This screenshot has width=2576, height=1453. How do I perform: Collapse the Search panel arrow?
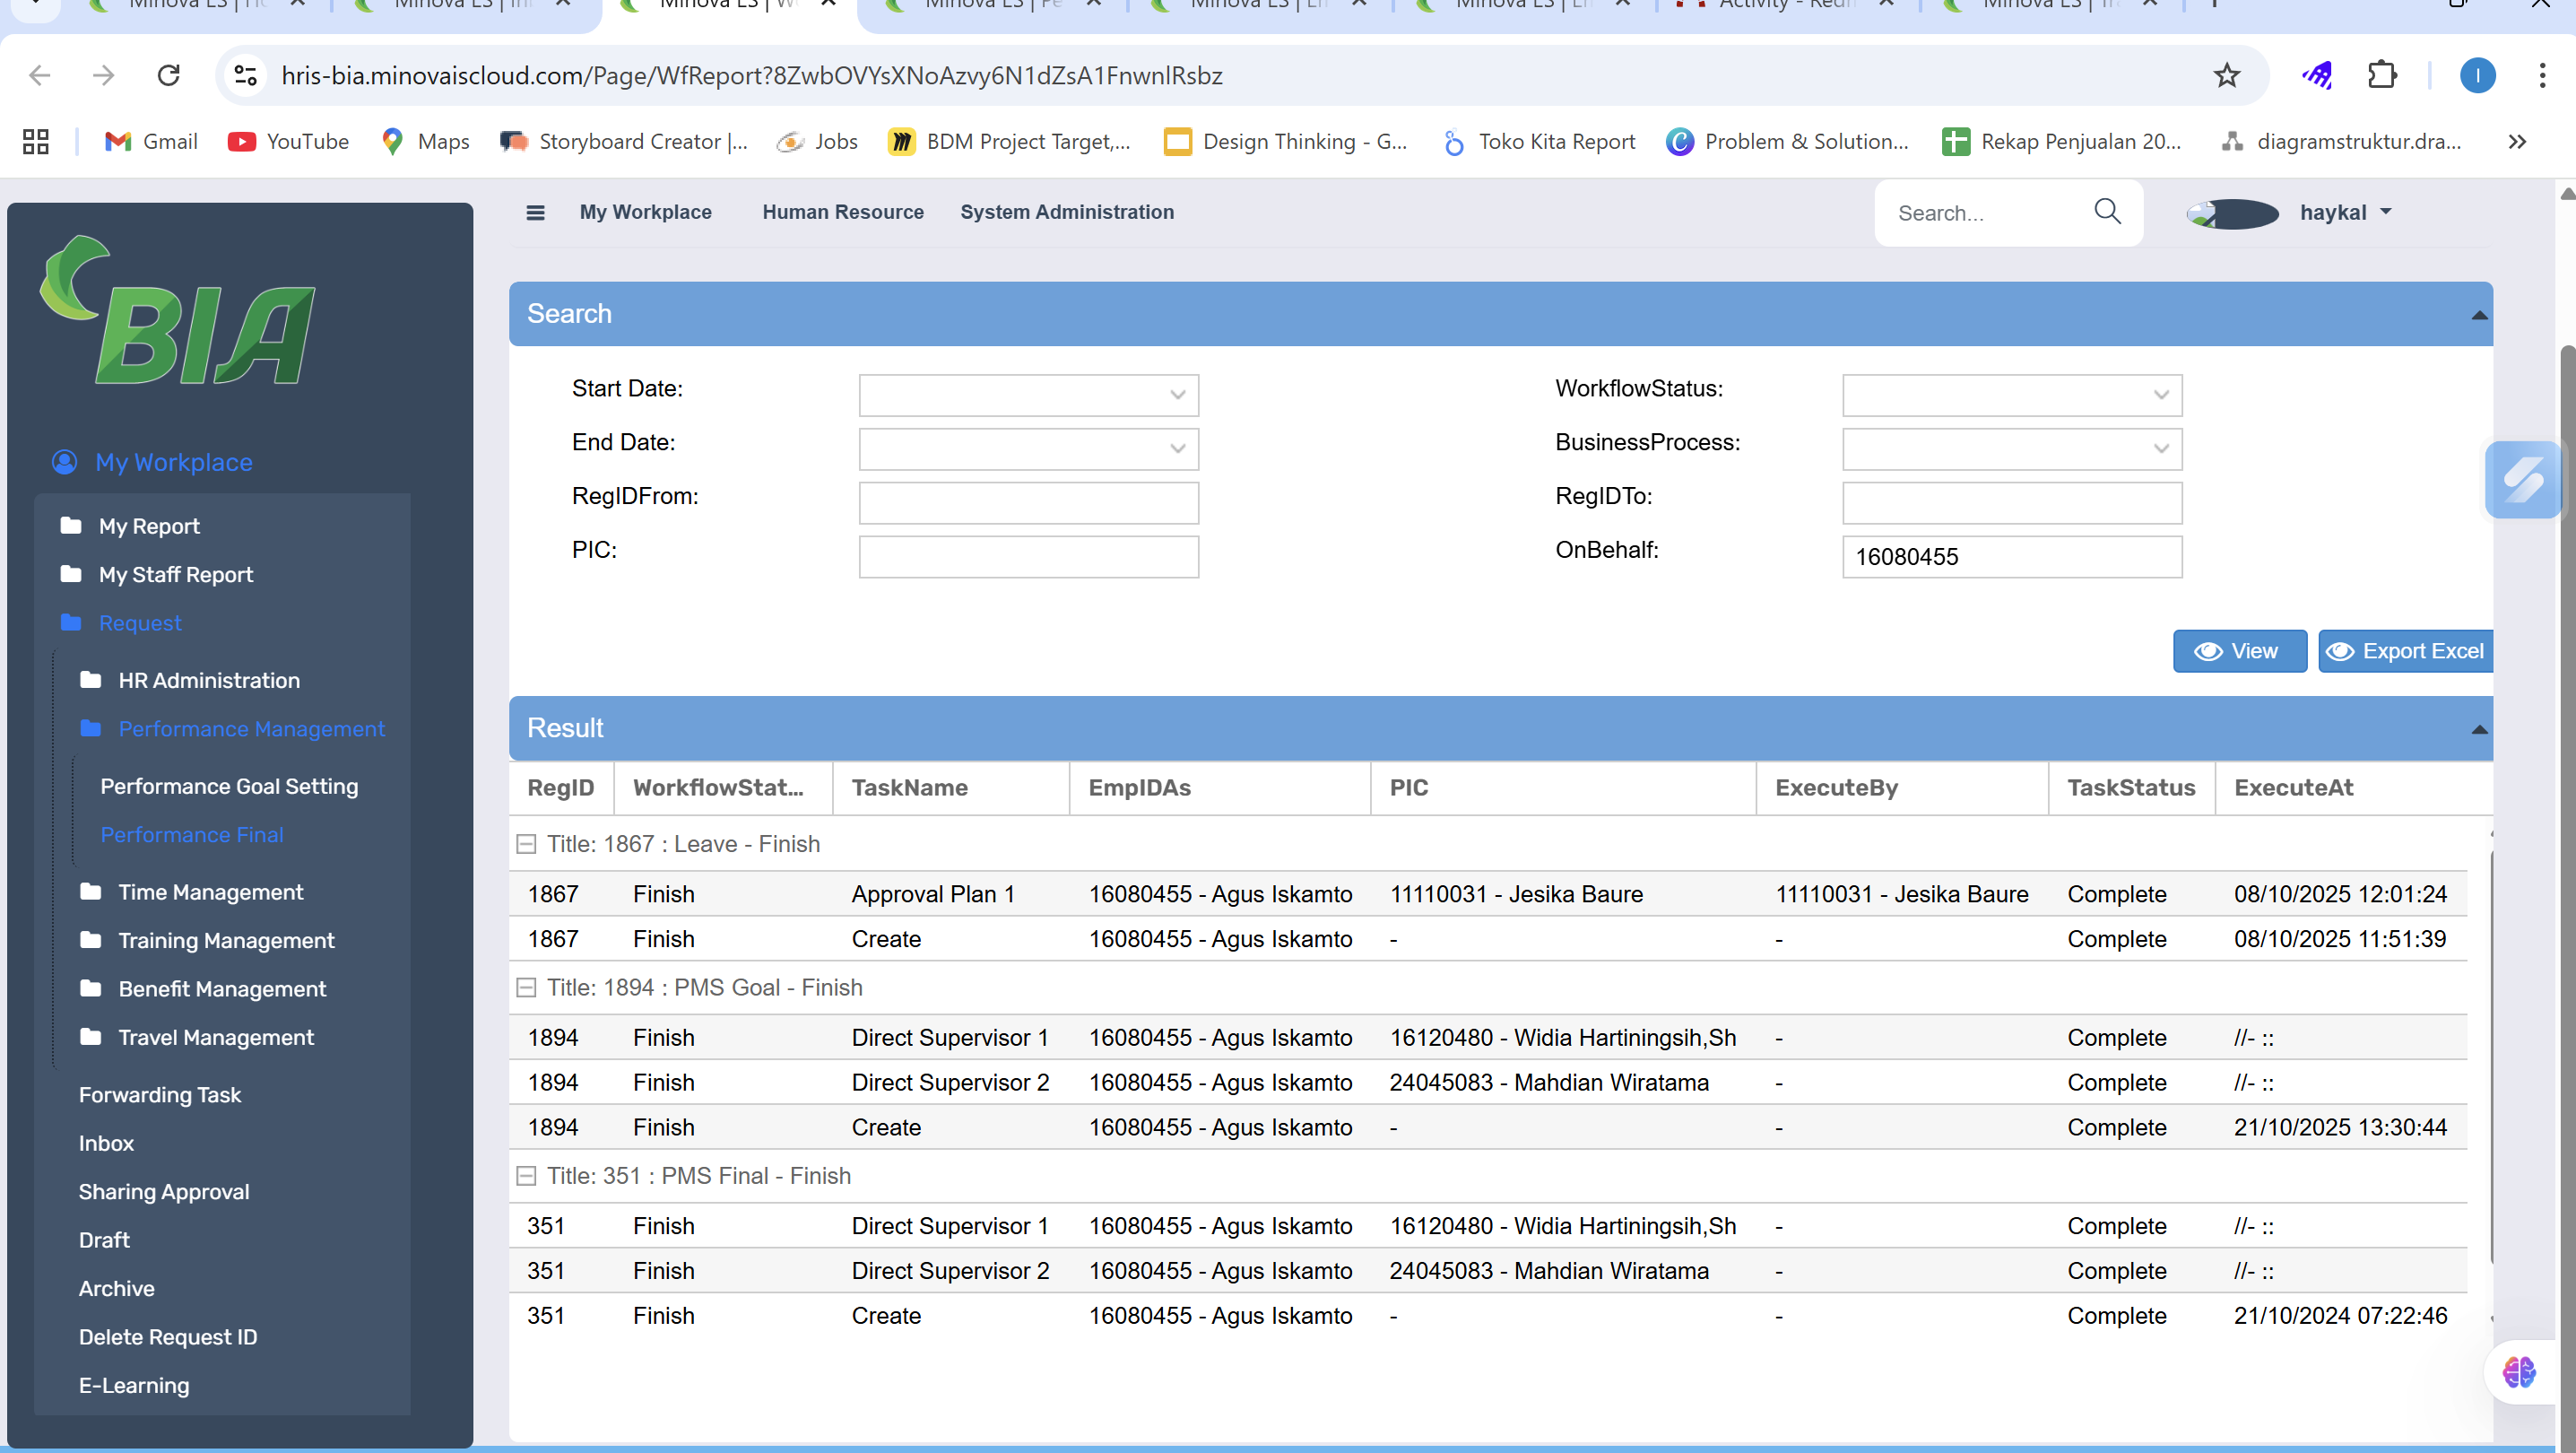[x=2478, y=315]
